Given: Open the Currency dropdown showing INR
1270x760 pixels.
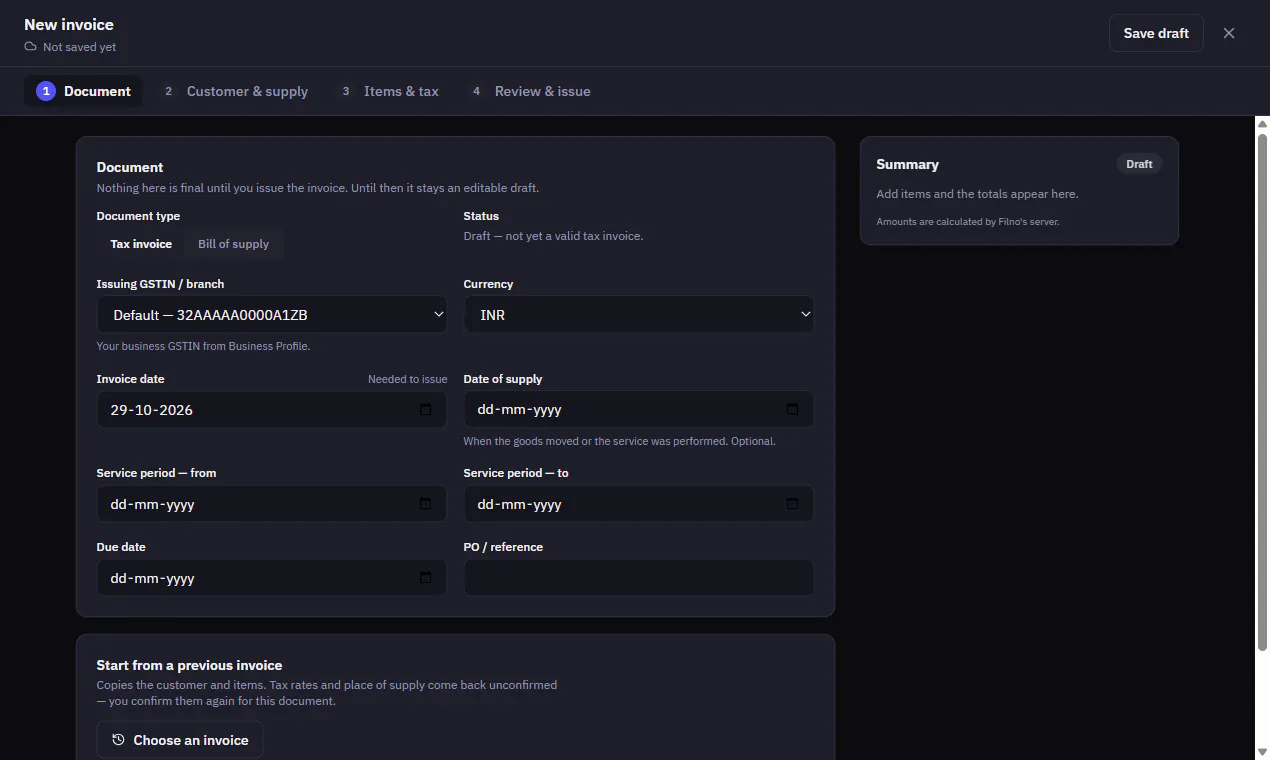Looking at the screenshot, I should [x=639, y=315].
